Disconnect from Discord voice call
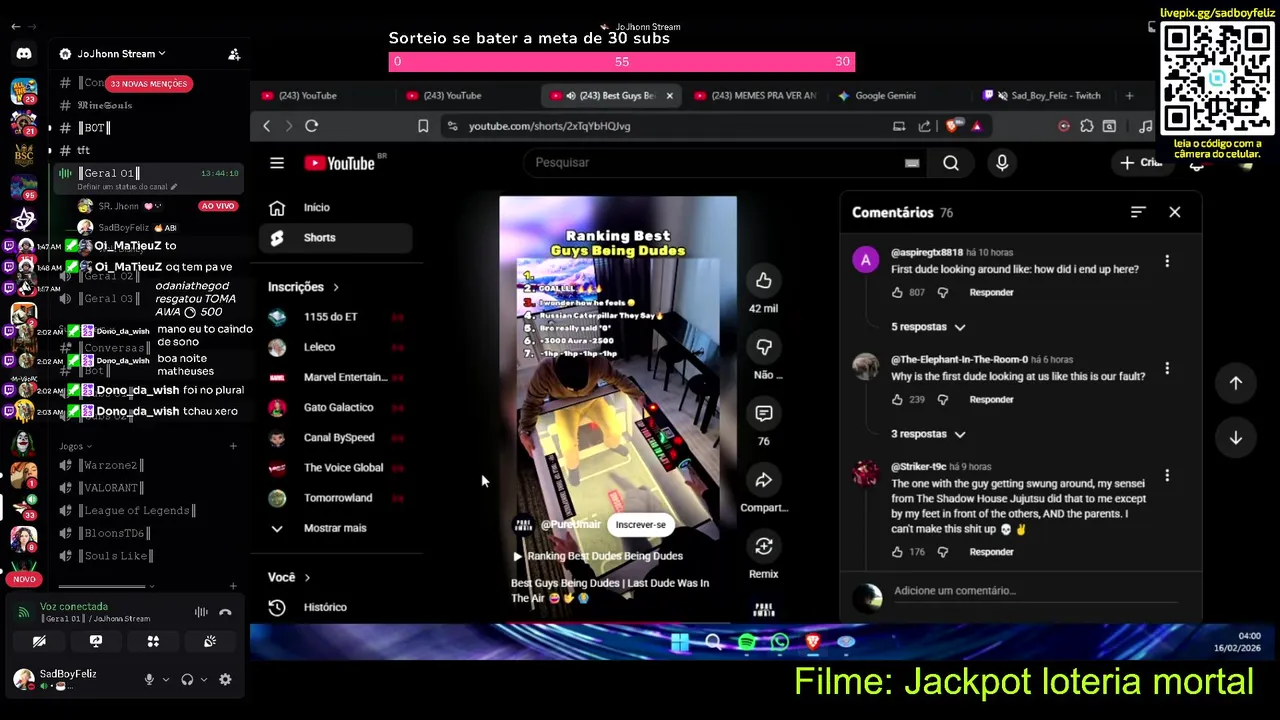 pos(225,612)
